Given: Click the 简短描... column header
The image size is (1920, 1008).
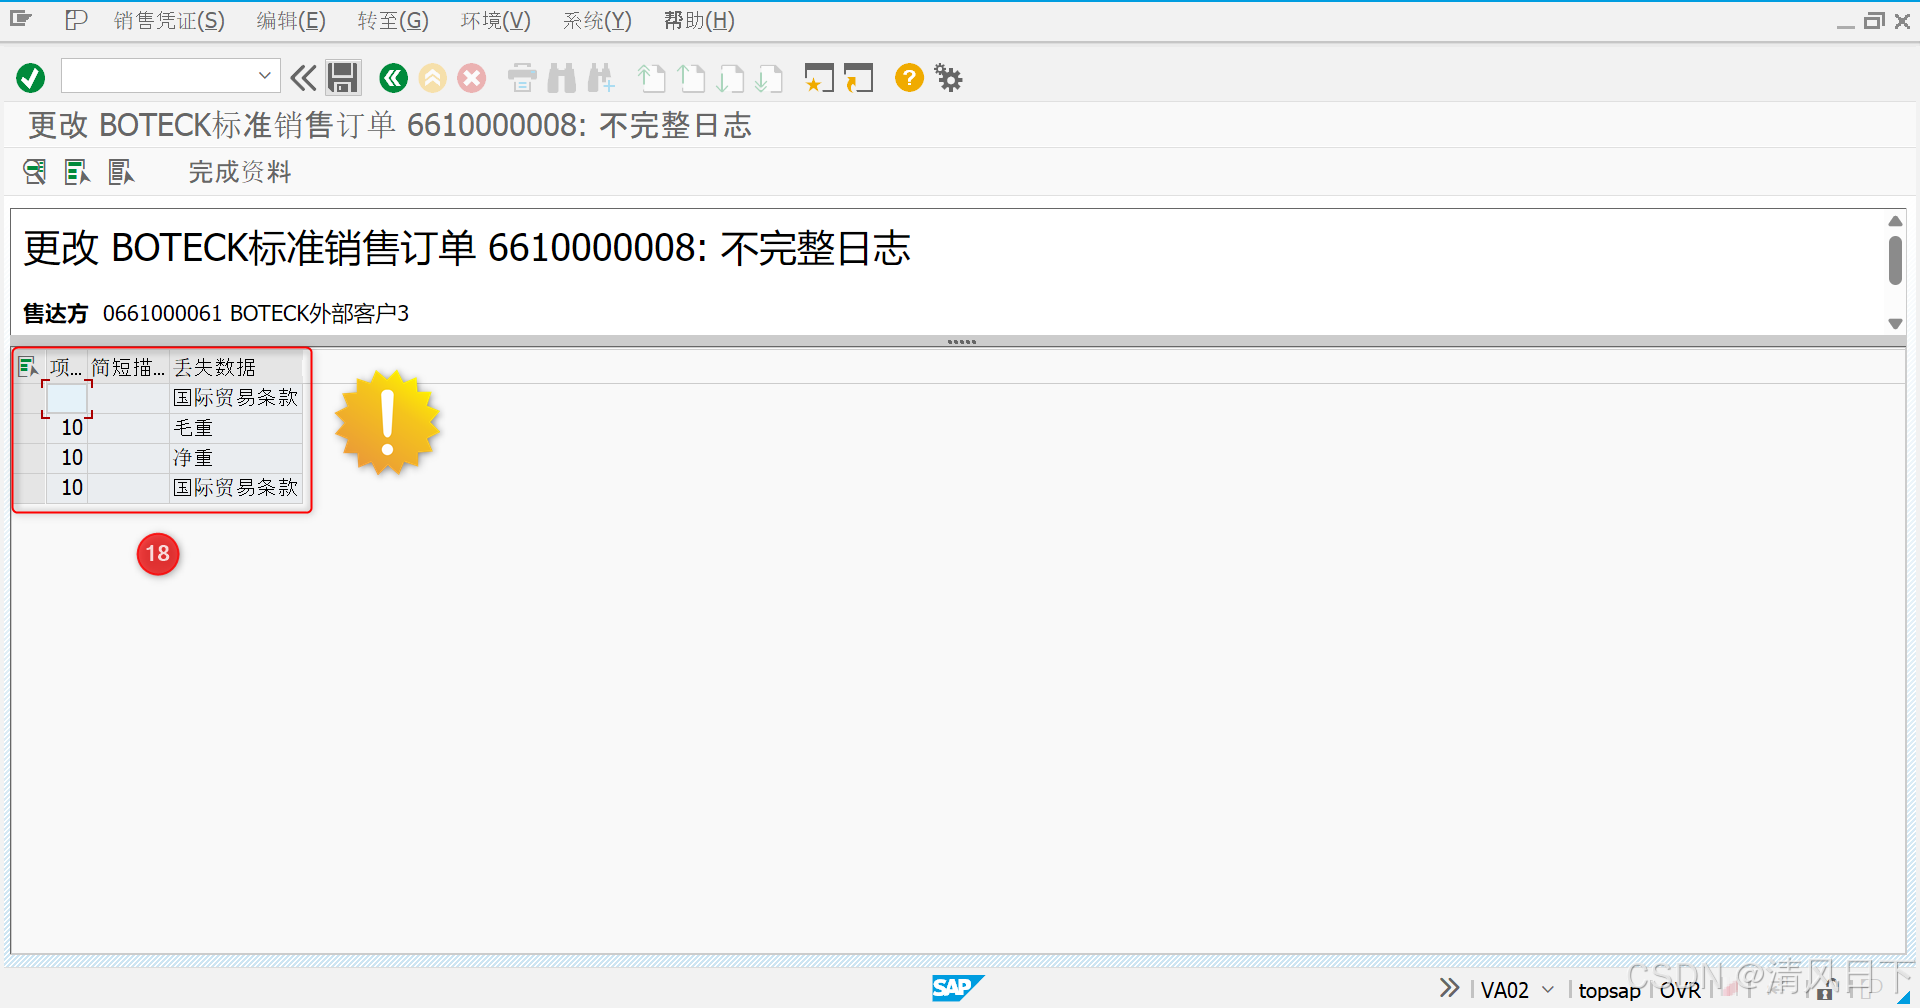Looking at the screenshot, I should 128,367.
